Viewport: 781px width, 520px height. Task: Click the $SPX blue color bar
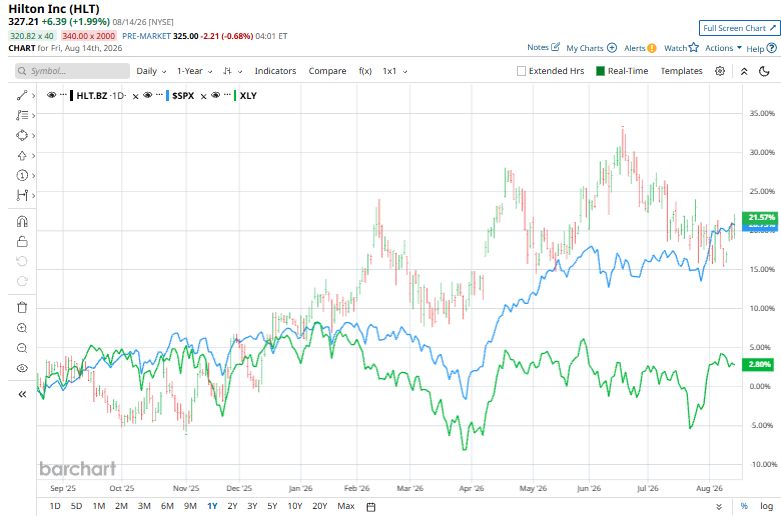pyautogui.click(x=168, y=96)
